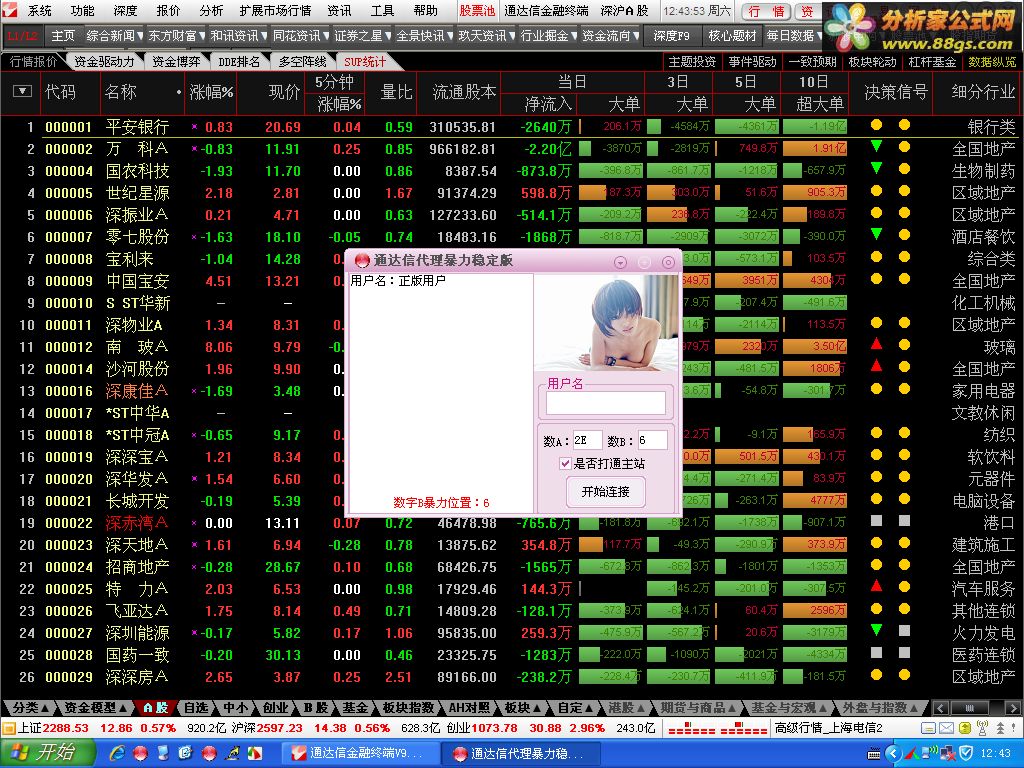
Task: Switch to 创业 bottom tab
Action: 275,708
